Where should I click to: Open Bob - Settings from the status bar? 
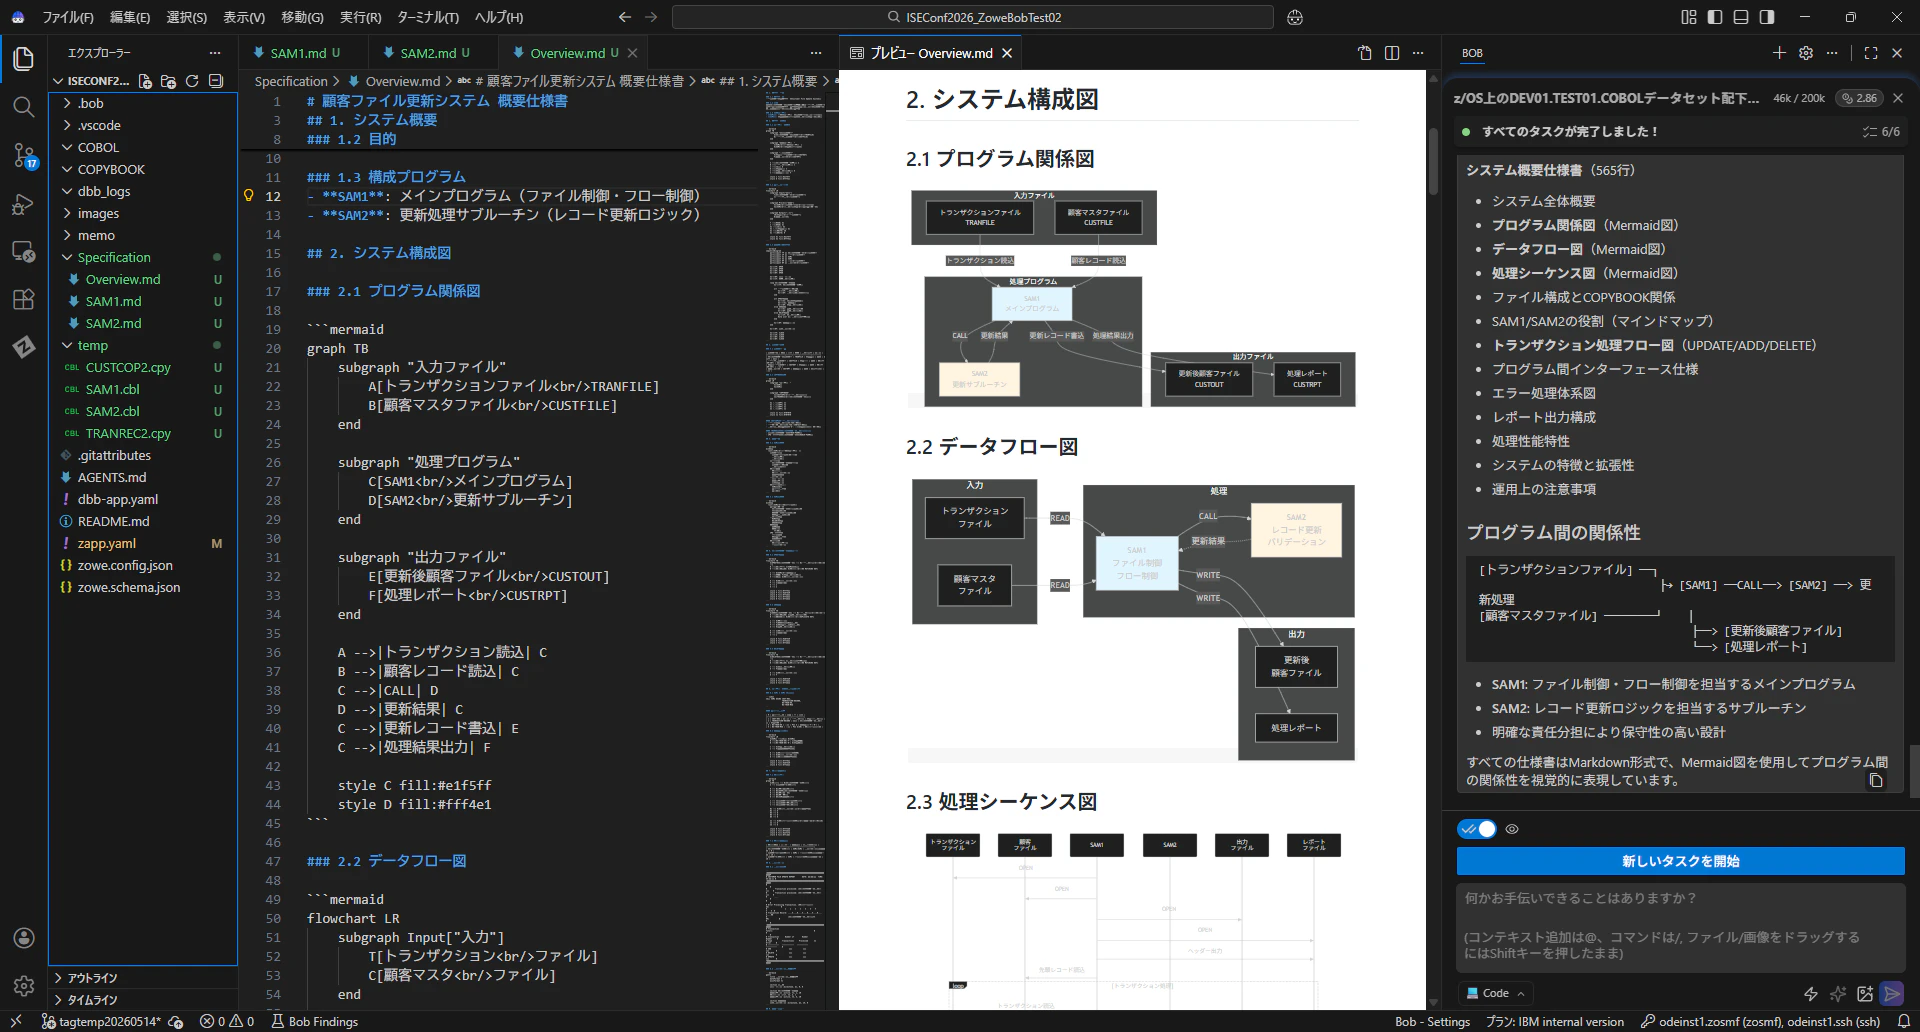click(x=1432, y=1021)
